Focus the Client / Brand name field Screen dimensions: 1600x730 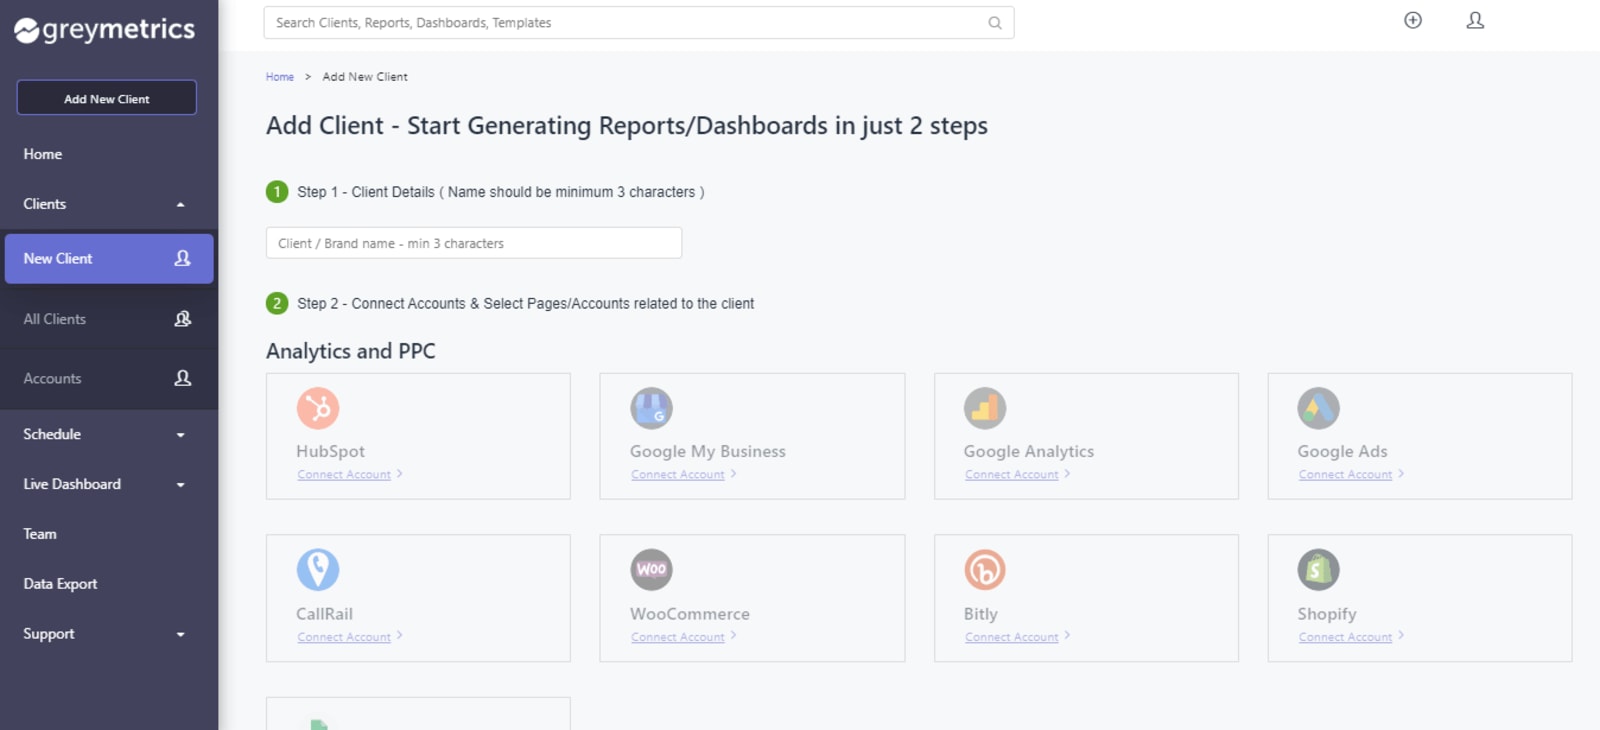click(x=474, y=243)
